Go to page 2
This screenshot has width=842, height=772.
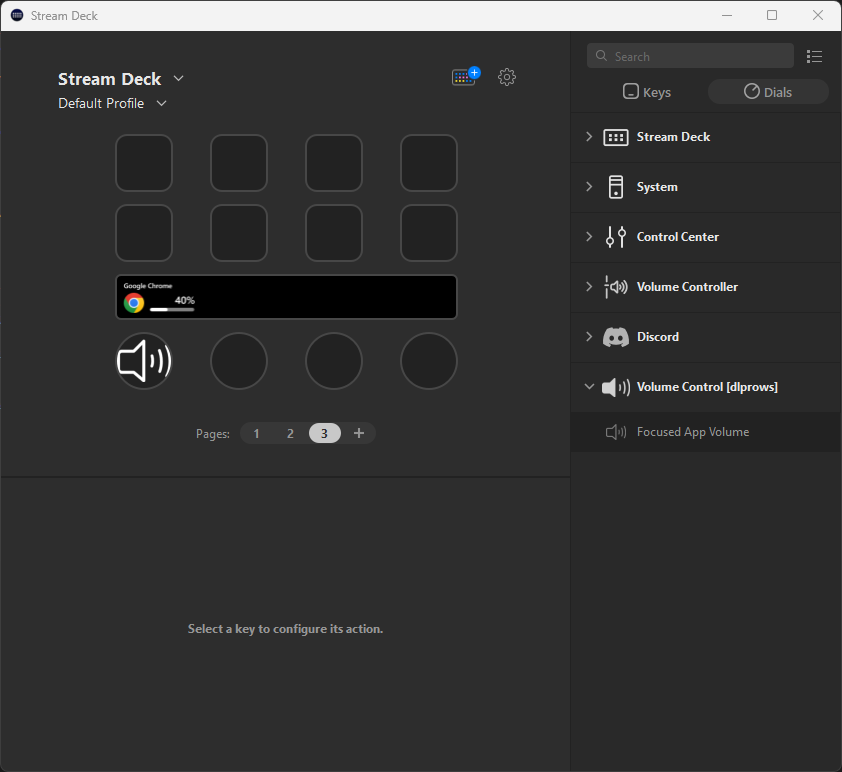tap(290, 433)
